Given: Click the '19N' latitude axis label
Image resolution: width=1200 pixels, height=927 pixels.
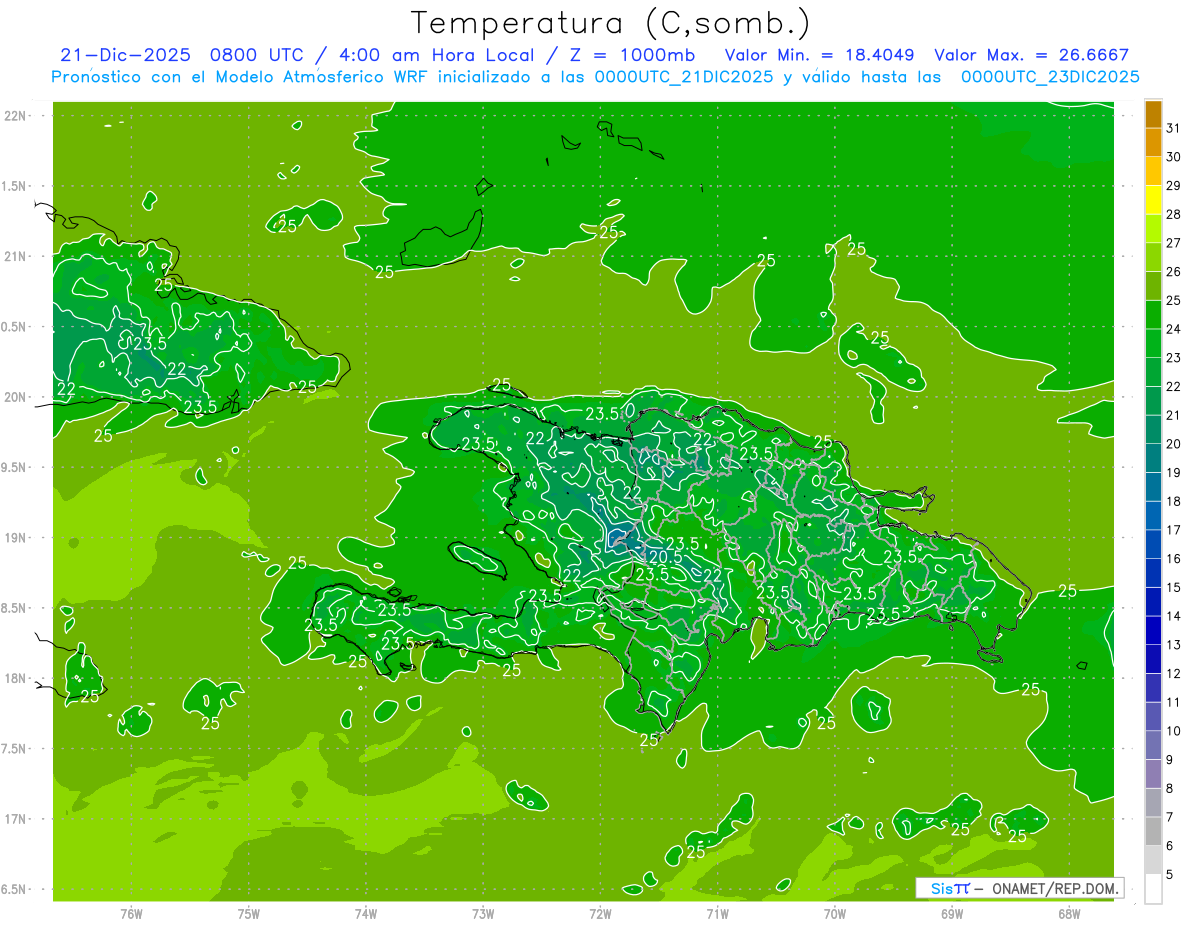Looking at the screenshot, I should (15, 538).
